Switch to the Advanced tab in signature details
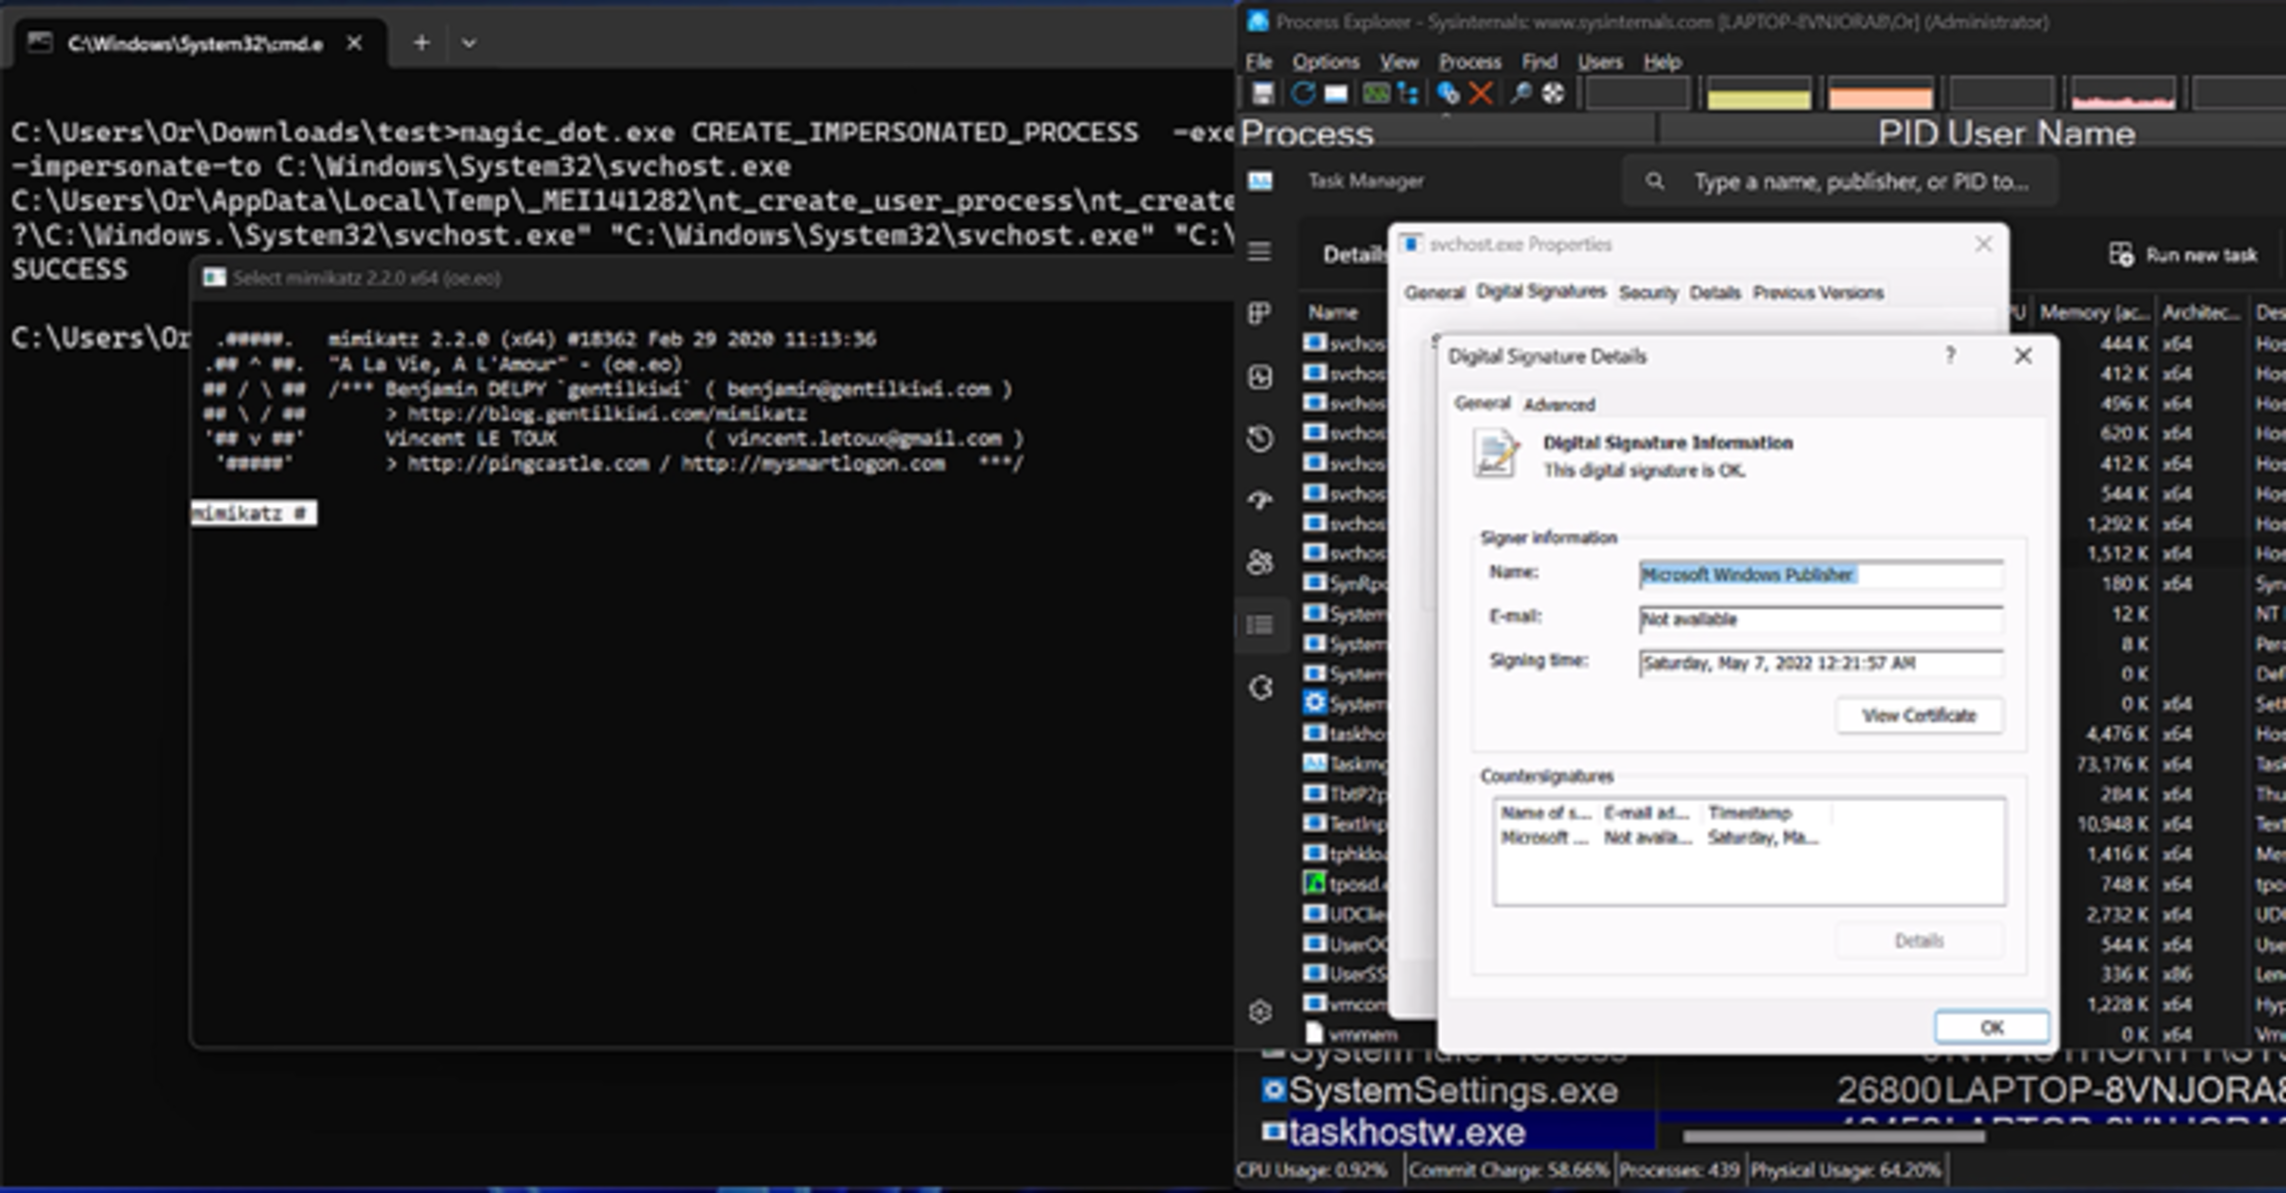Image resolution: width=2286 pixels, height=1193 pixels. point(1558,405)
